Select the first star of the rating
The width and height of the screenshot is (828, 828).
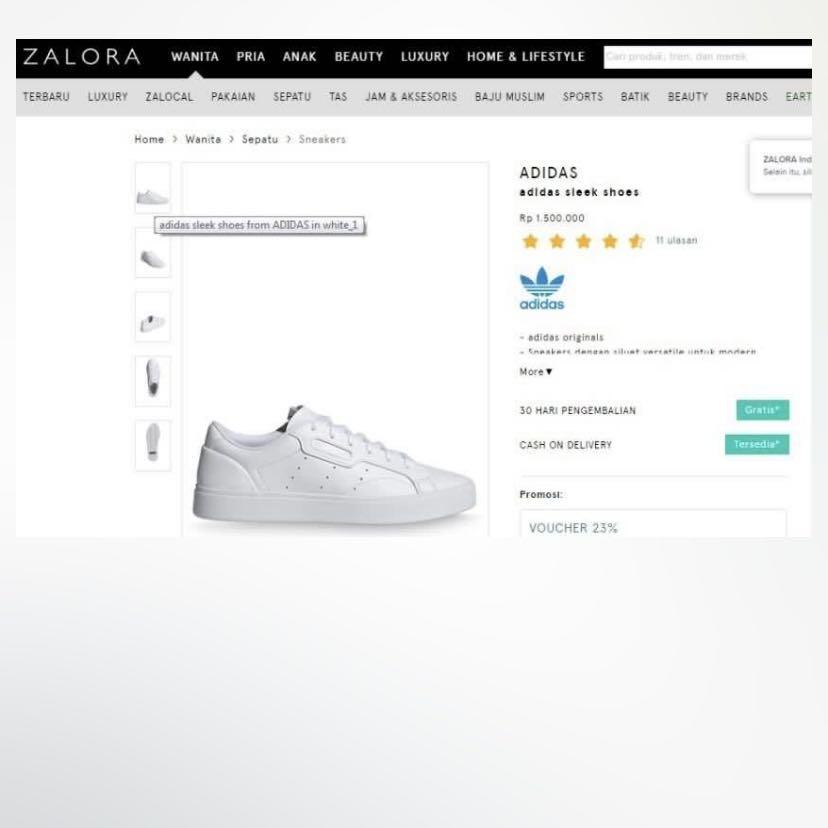pyautogui.click(x=530, y=241)
